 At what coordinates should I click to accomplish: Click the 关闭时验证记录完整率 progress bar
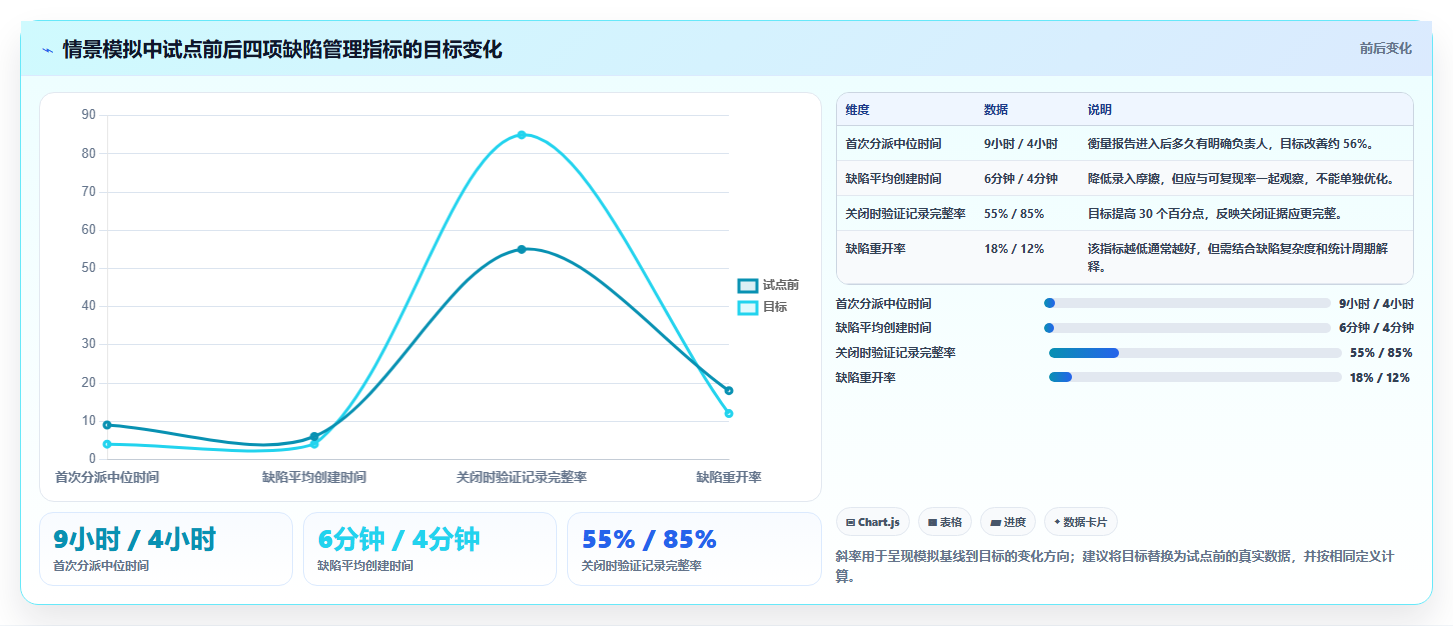click(x=1195, y=353)
